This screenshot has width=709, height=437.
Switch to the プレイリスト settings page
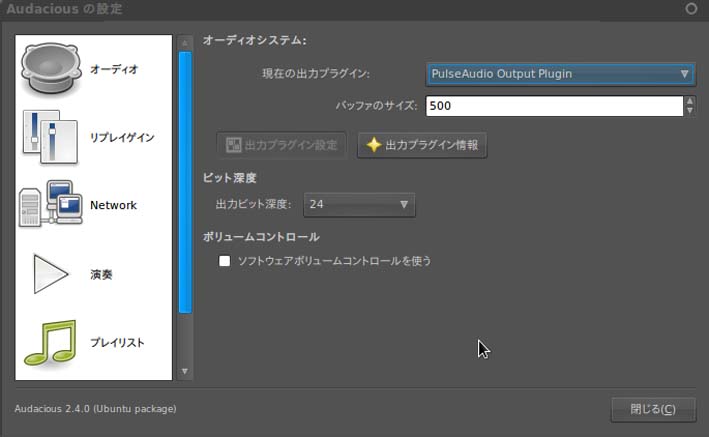[117, 342]
